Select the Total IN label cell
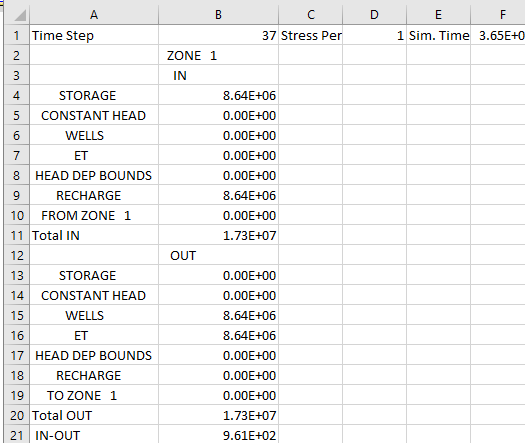This screenshot has width=525, height=443. pos(94,235)
